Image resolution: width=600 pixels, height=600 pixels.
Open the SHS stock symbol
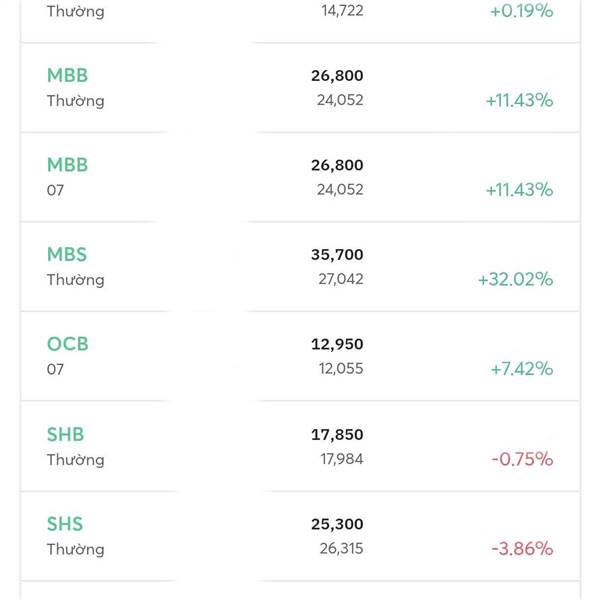[x=65, y=524]
